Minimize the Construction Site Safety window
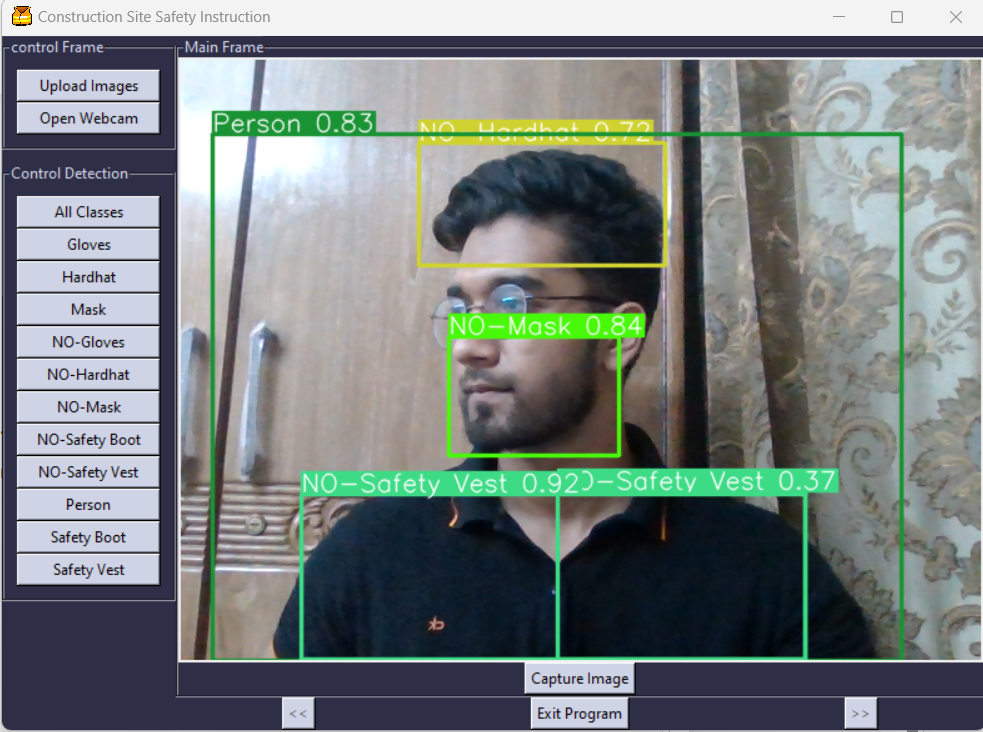 [837, 17]
